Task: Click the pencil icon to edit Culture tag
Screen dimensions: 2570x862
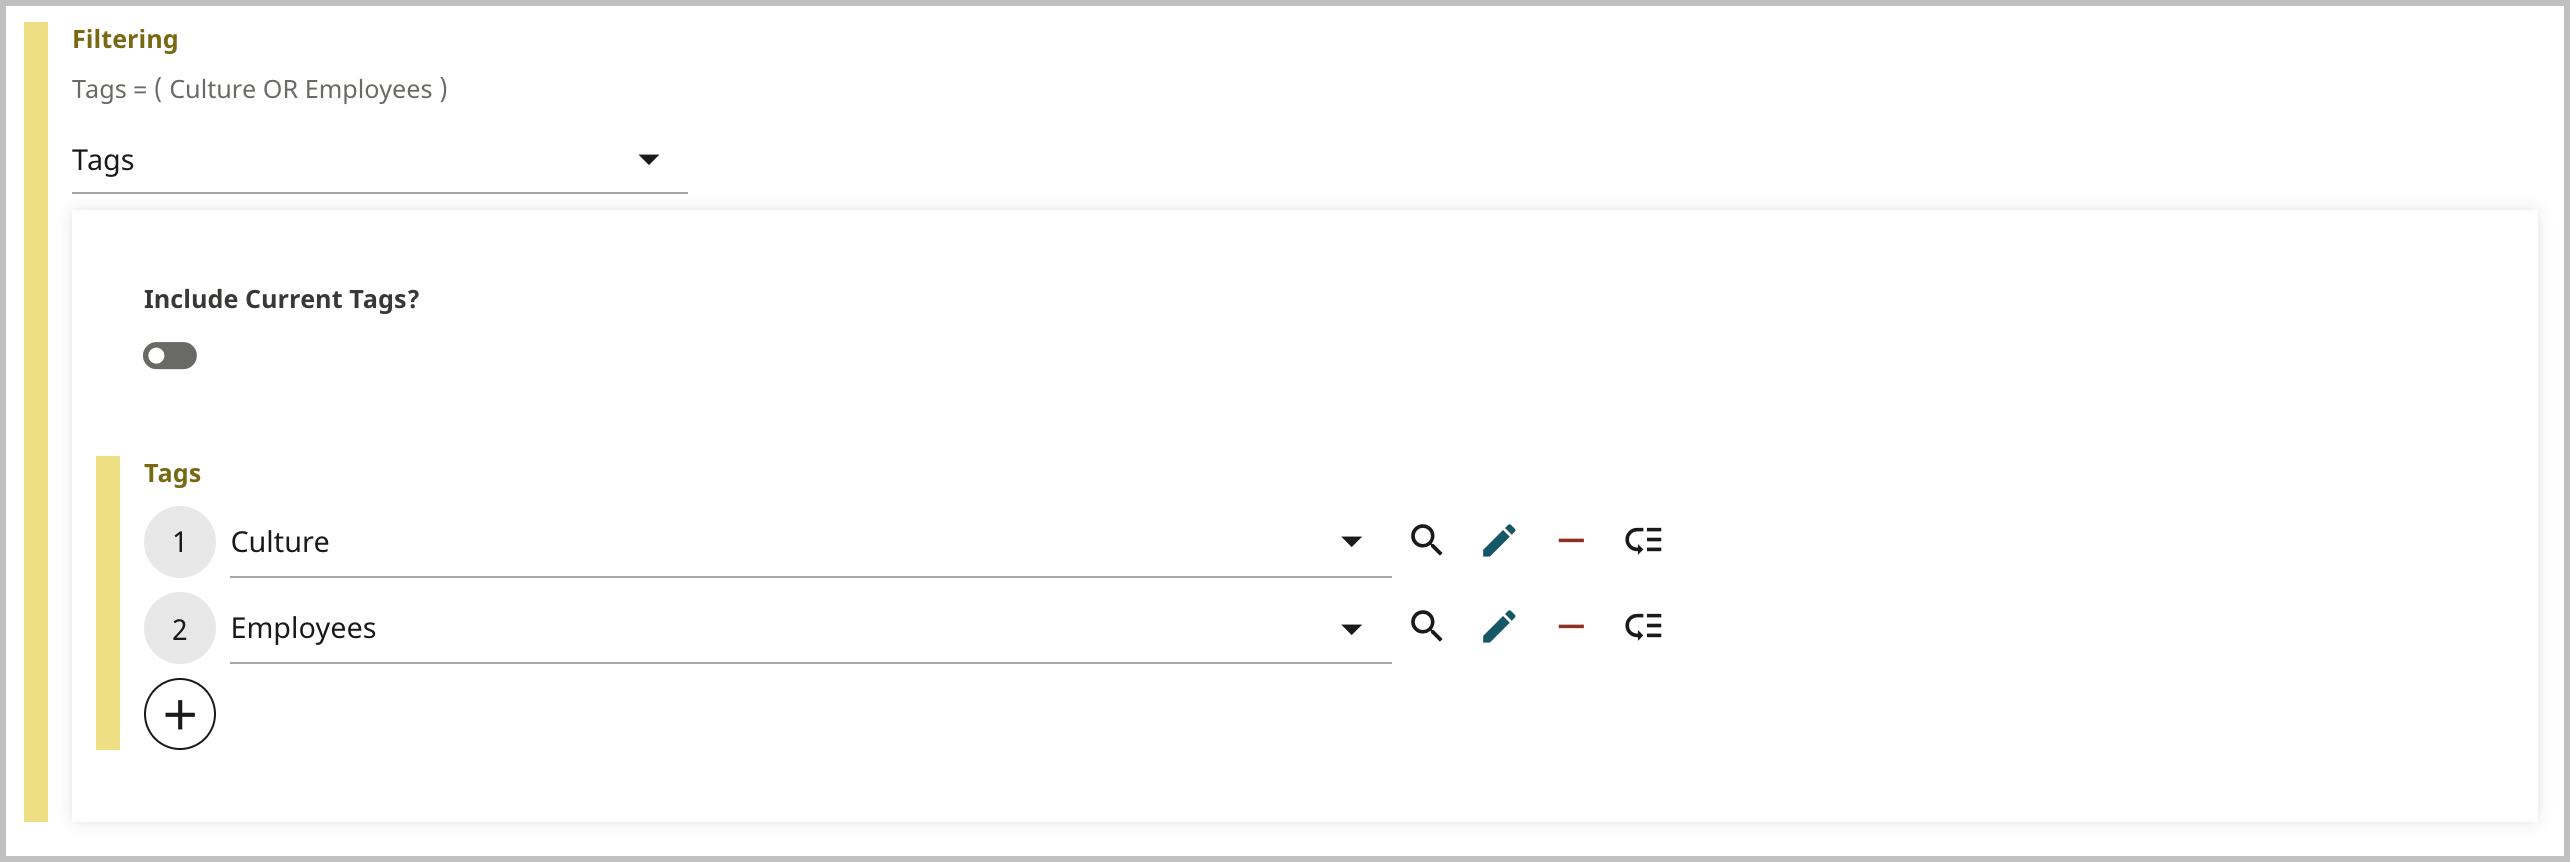Action: coord(1499,540)
